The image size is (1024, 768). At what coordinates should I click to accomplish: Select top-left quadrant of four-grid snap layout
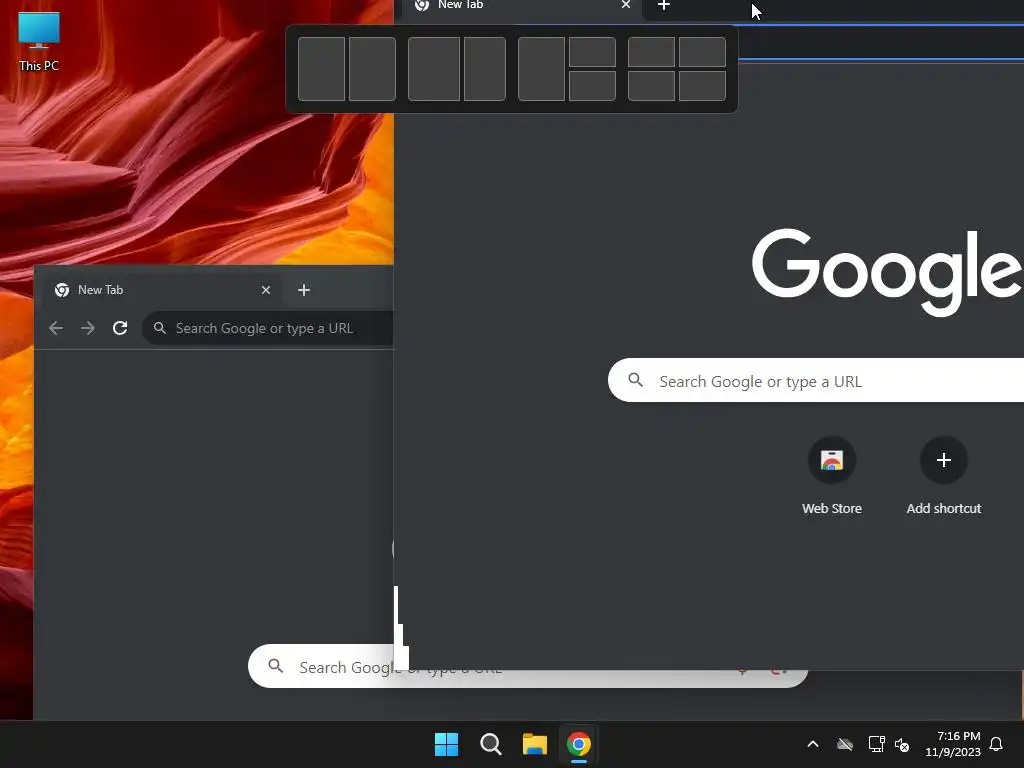(x=651, y=52)
